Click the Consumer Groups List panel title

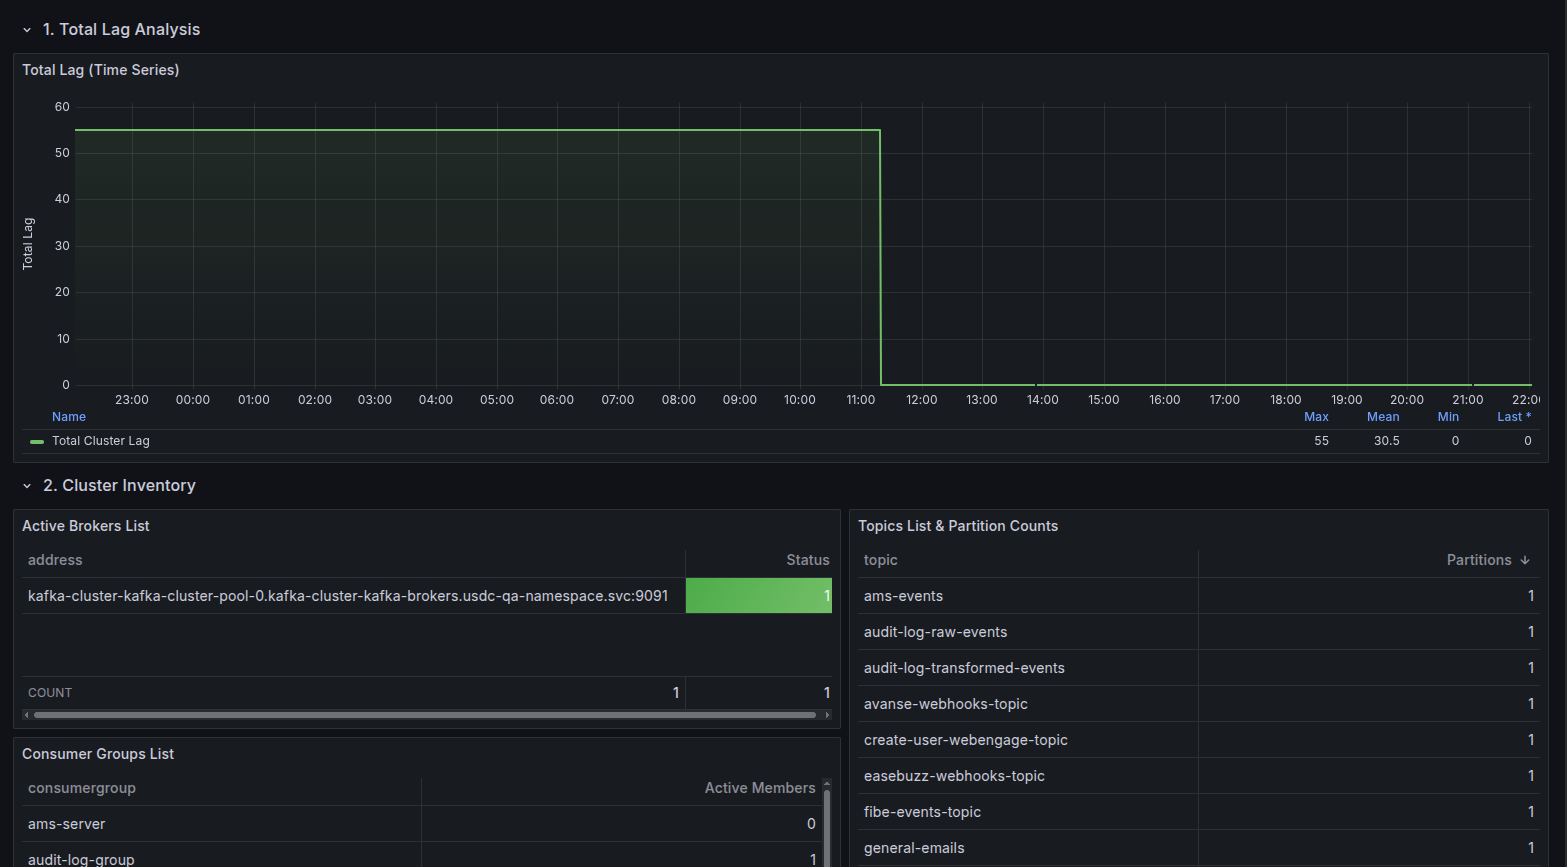(98, 754)
